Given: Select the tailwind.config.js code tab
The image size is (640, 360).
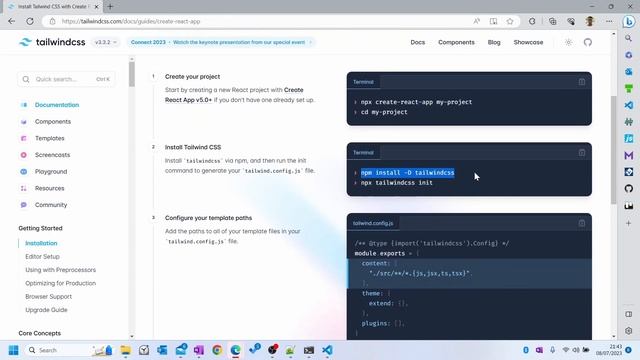Looking at the screenshot, I should [373, 223].
